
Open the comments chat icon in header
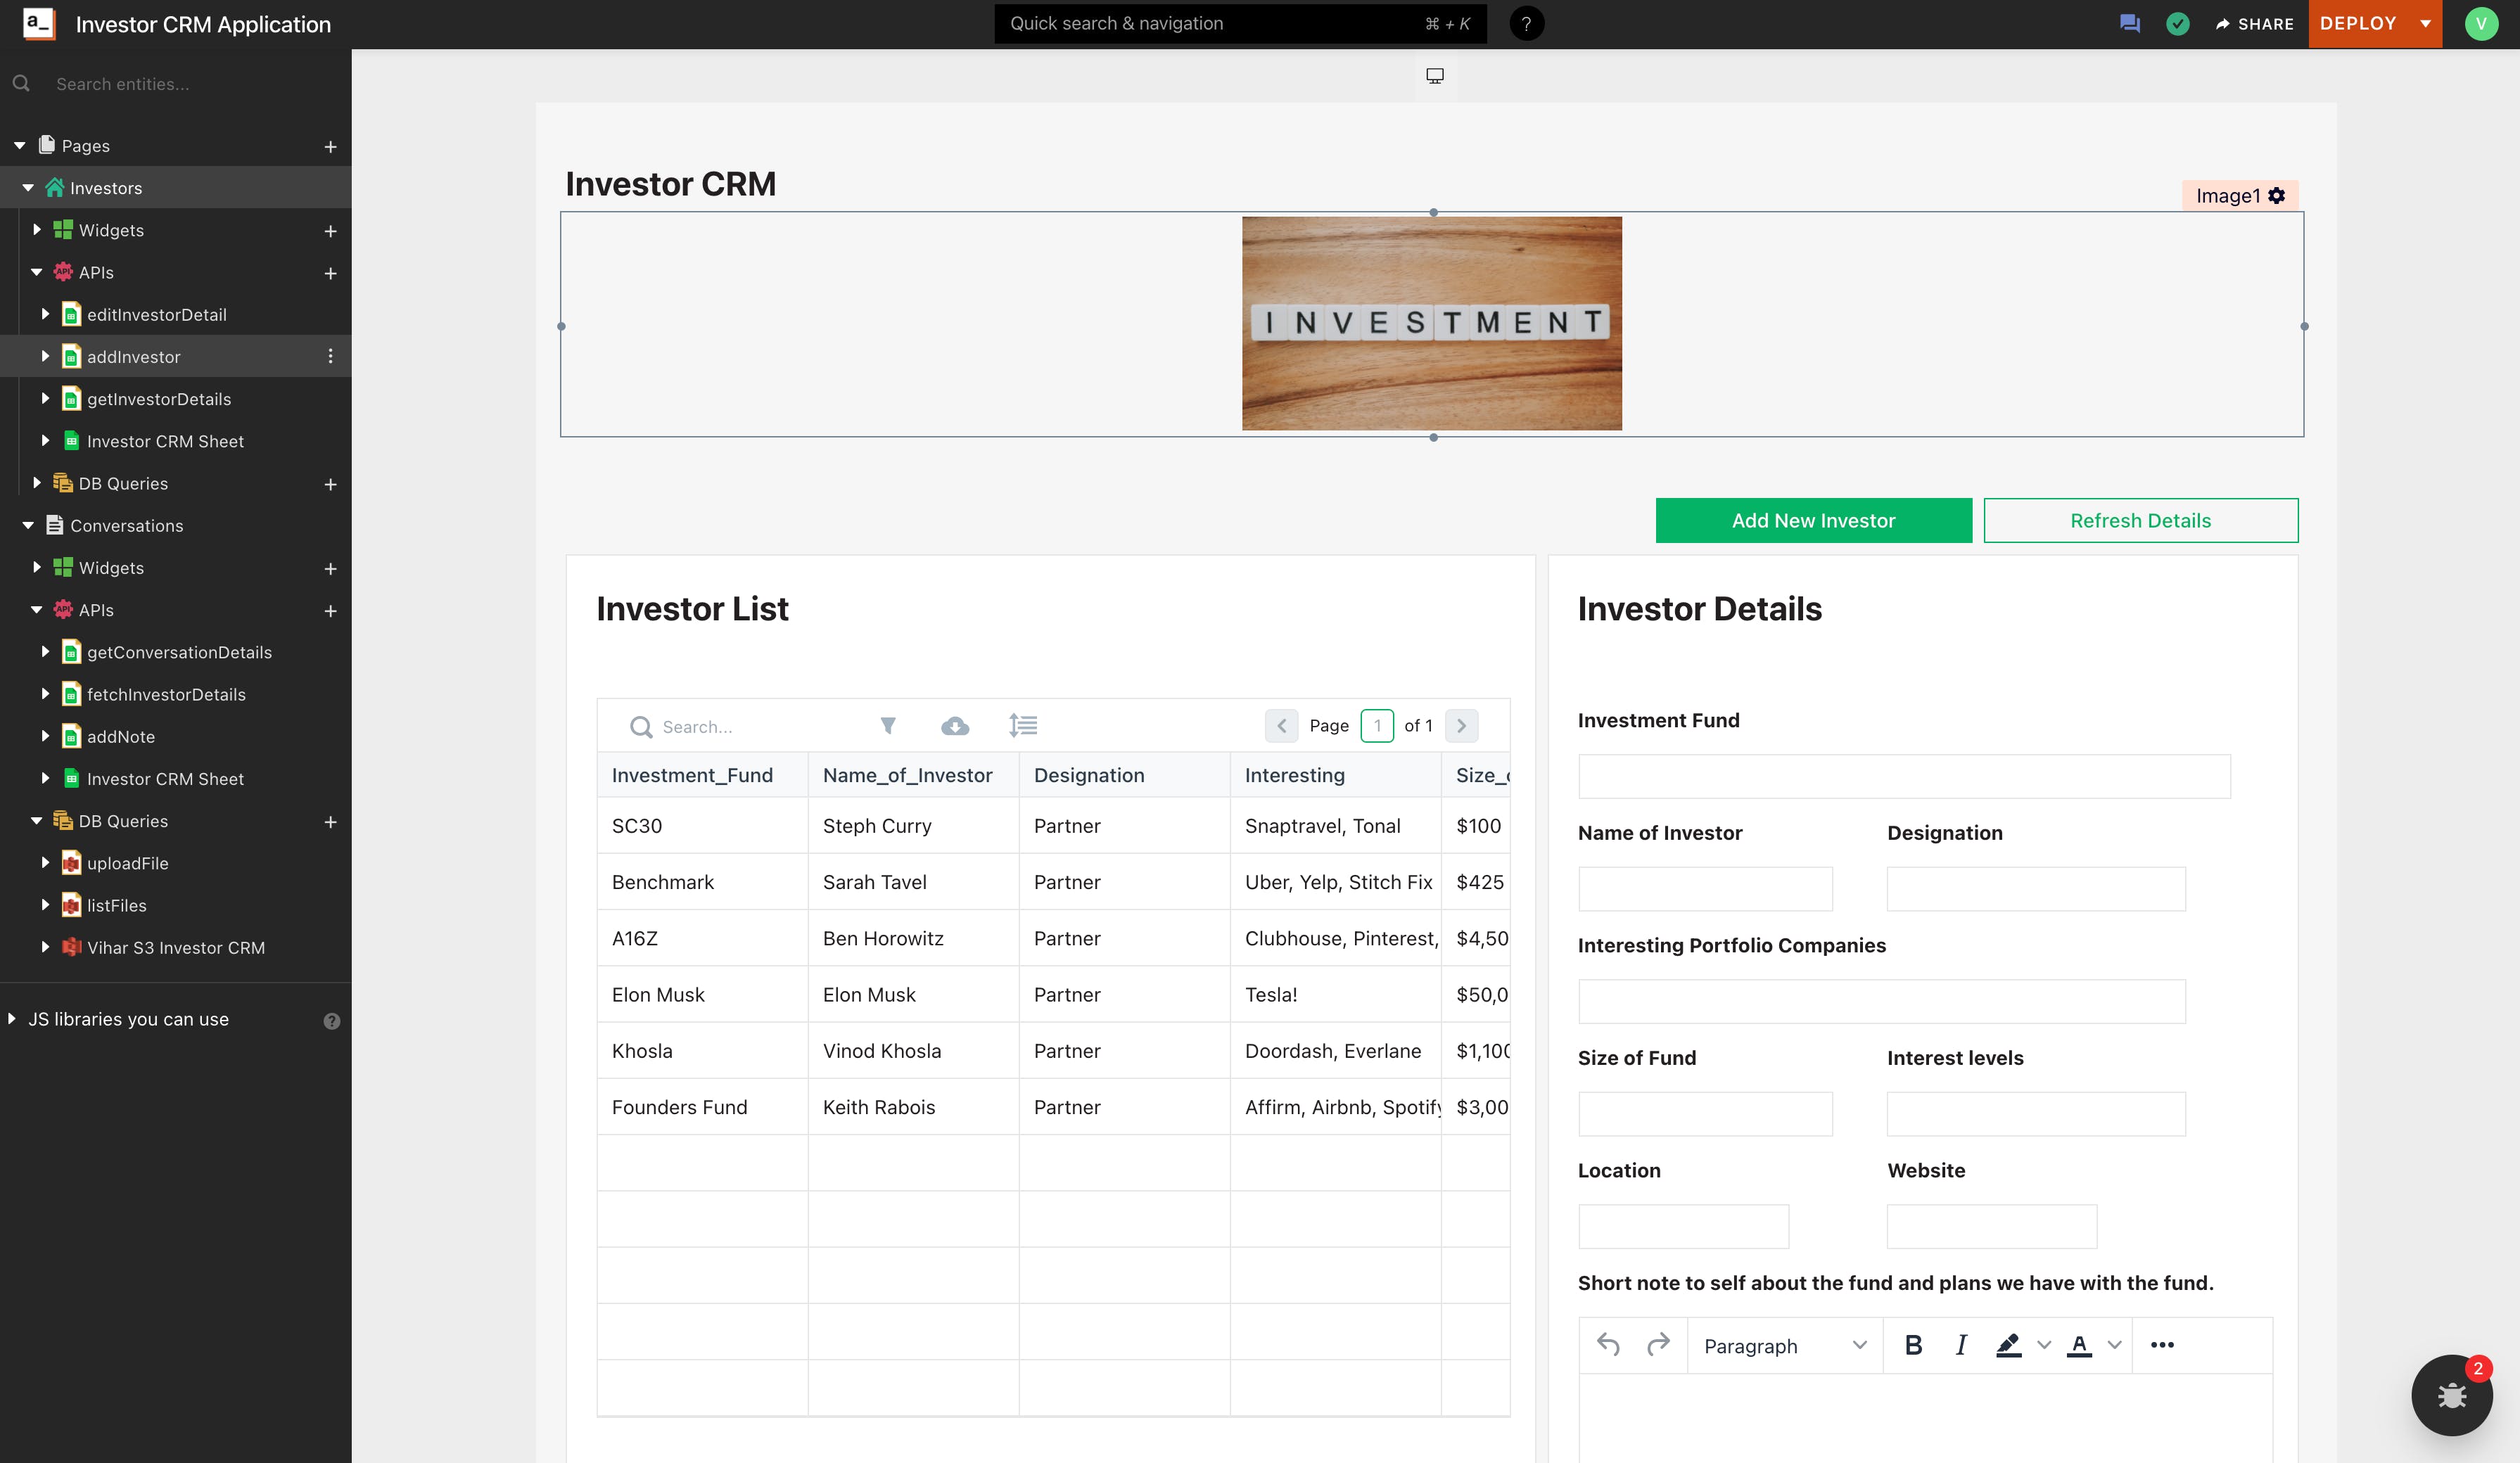[x=2129, y=24]
